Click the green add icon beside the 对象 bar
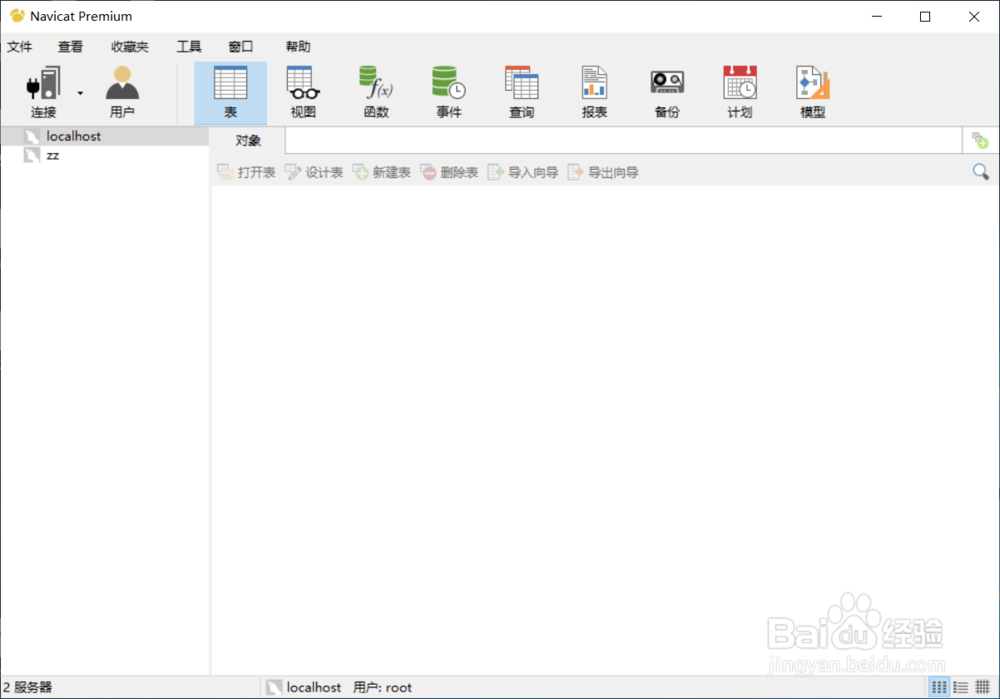This screenshot has width=1000, height=699. click(981, 140)
